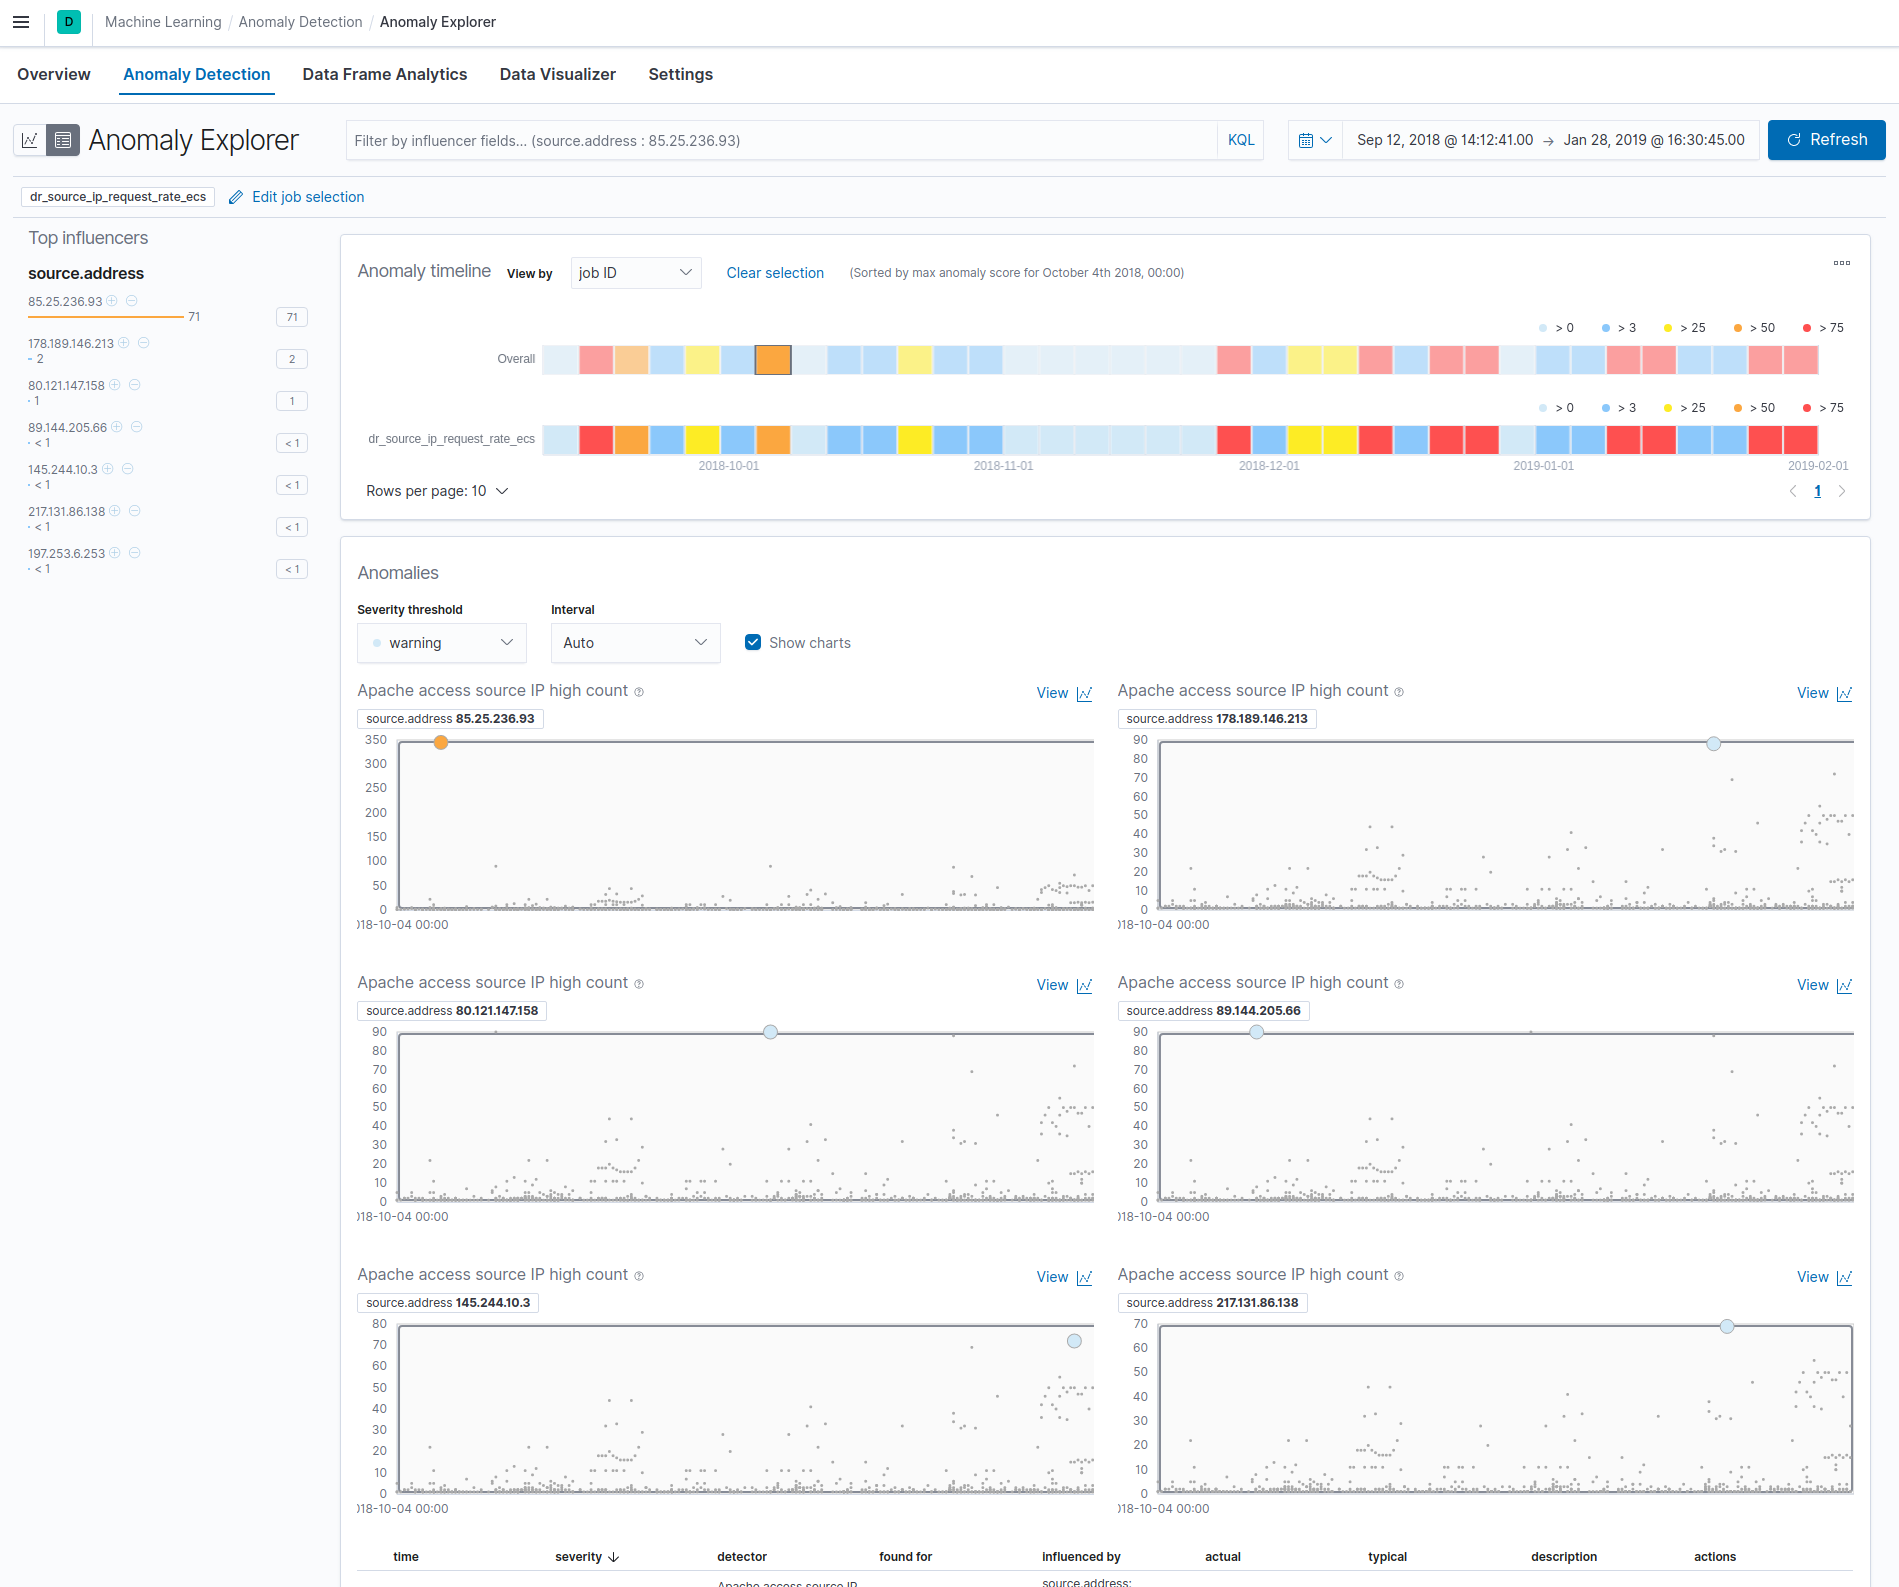
Task: Expand Rows per page 10 selector
Action: [x=437, y=491]
